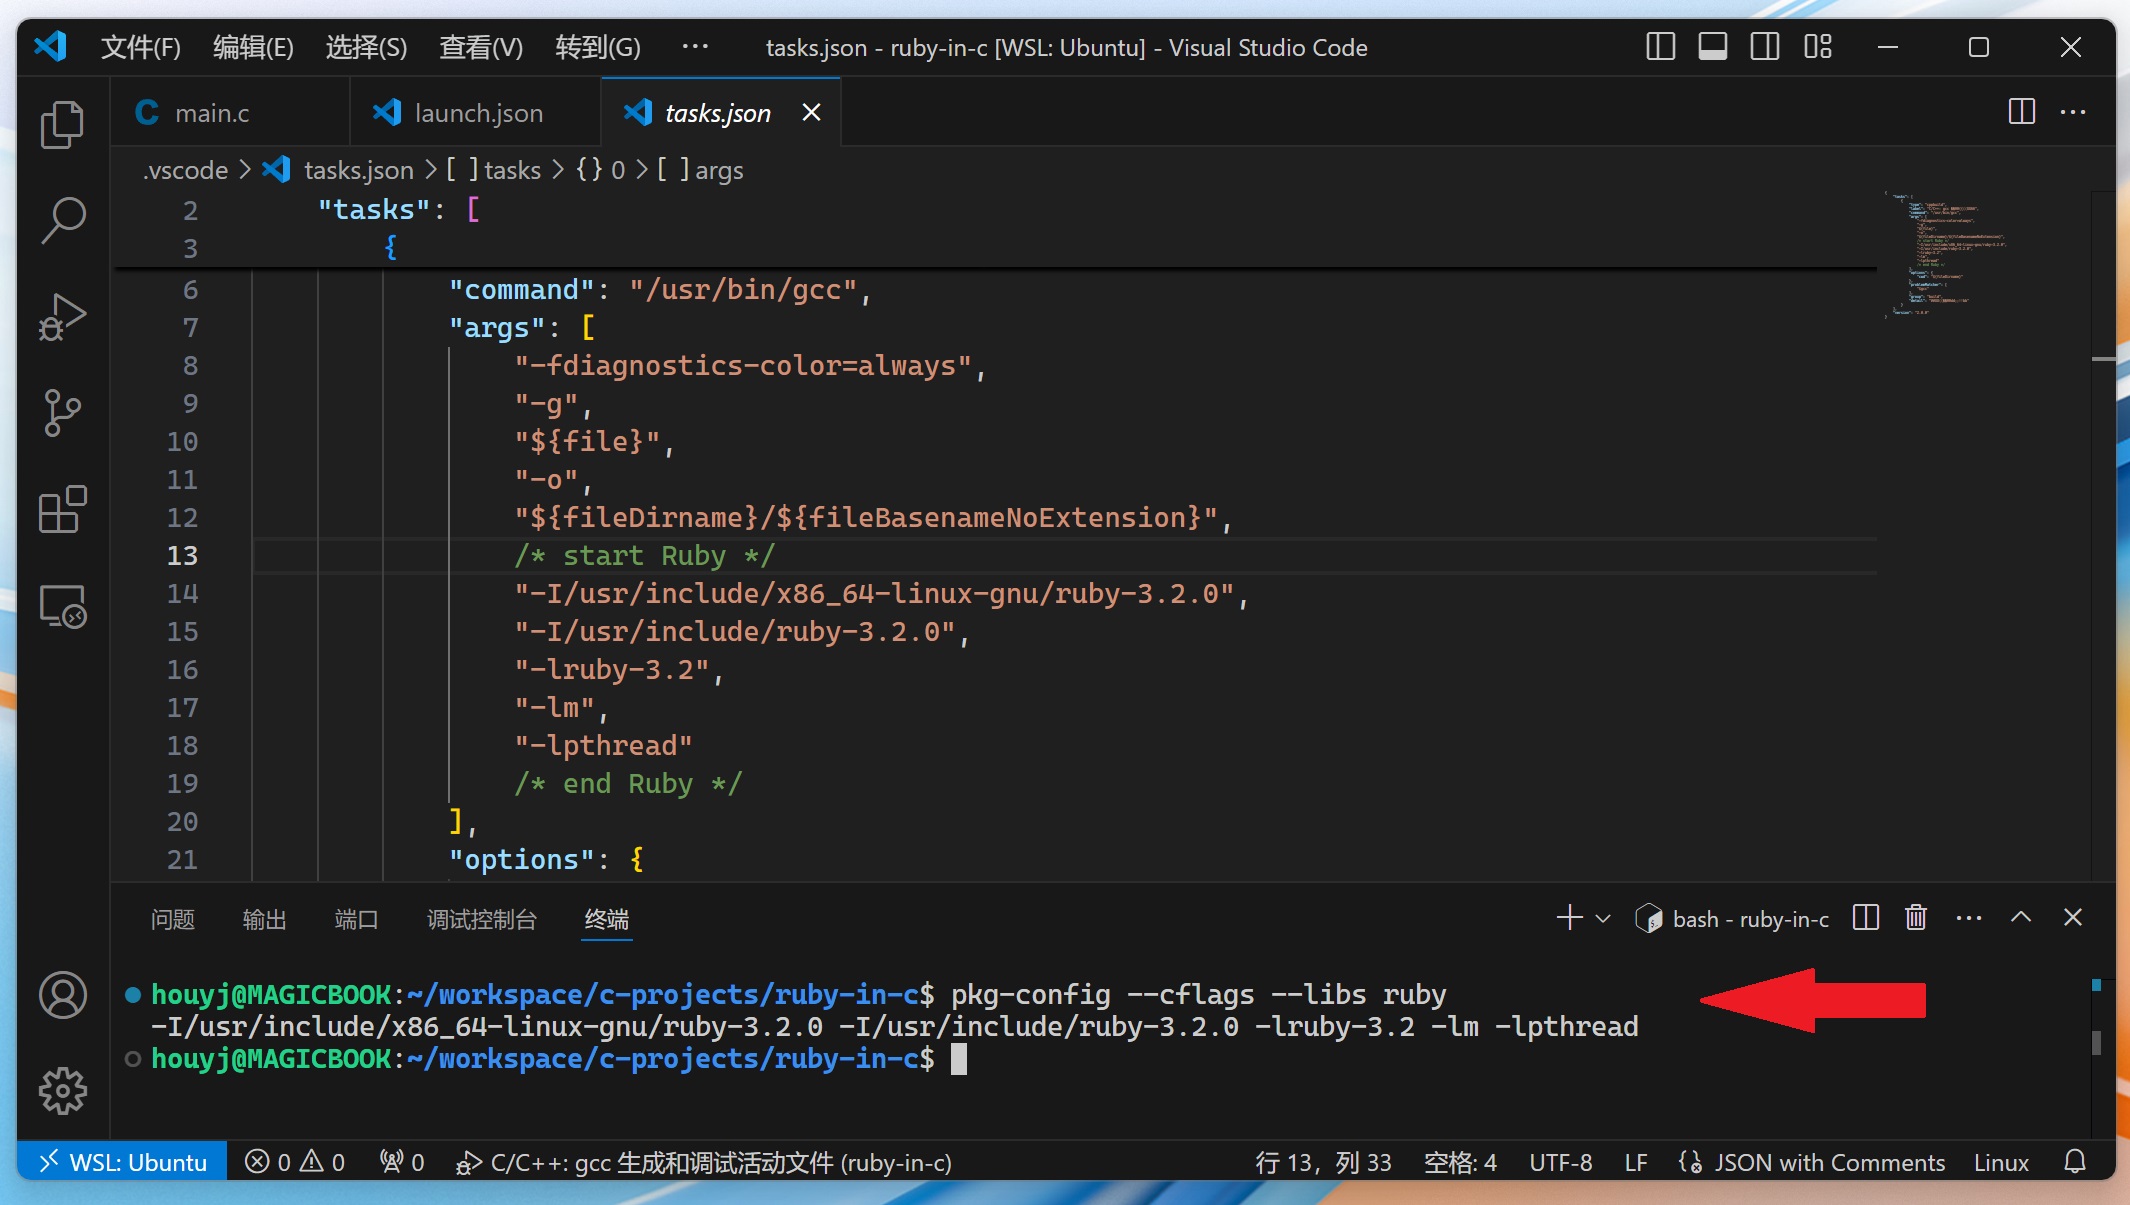This screenshot has width=2130, height=1205.
Task: Kill the terminal with trash icon
Action: 1916,917
